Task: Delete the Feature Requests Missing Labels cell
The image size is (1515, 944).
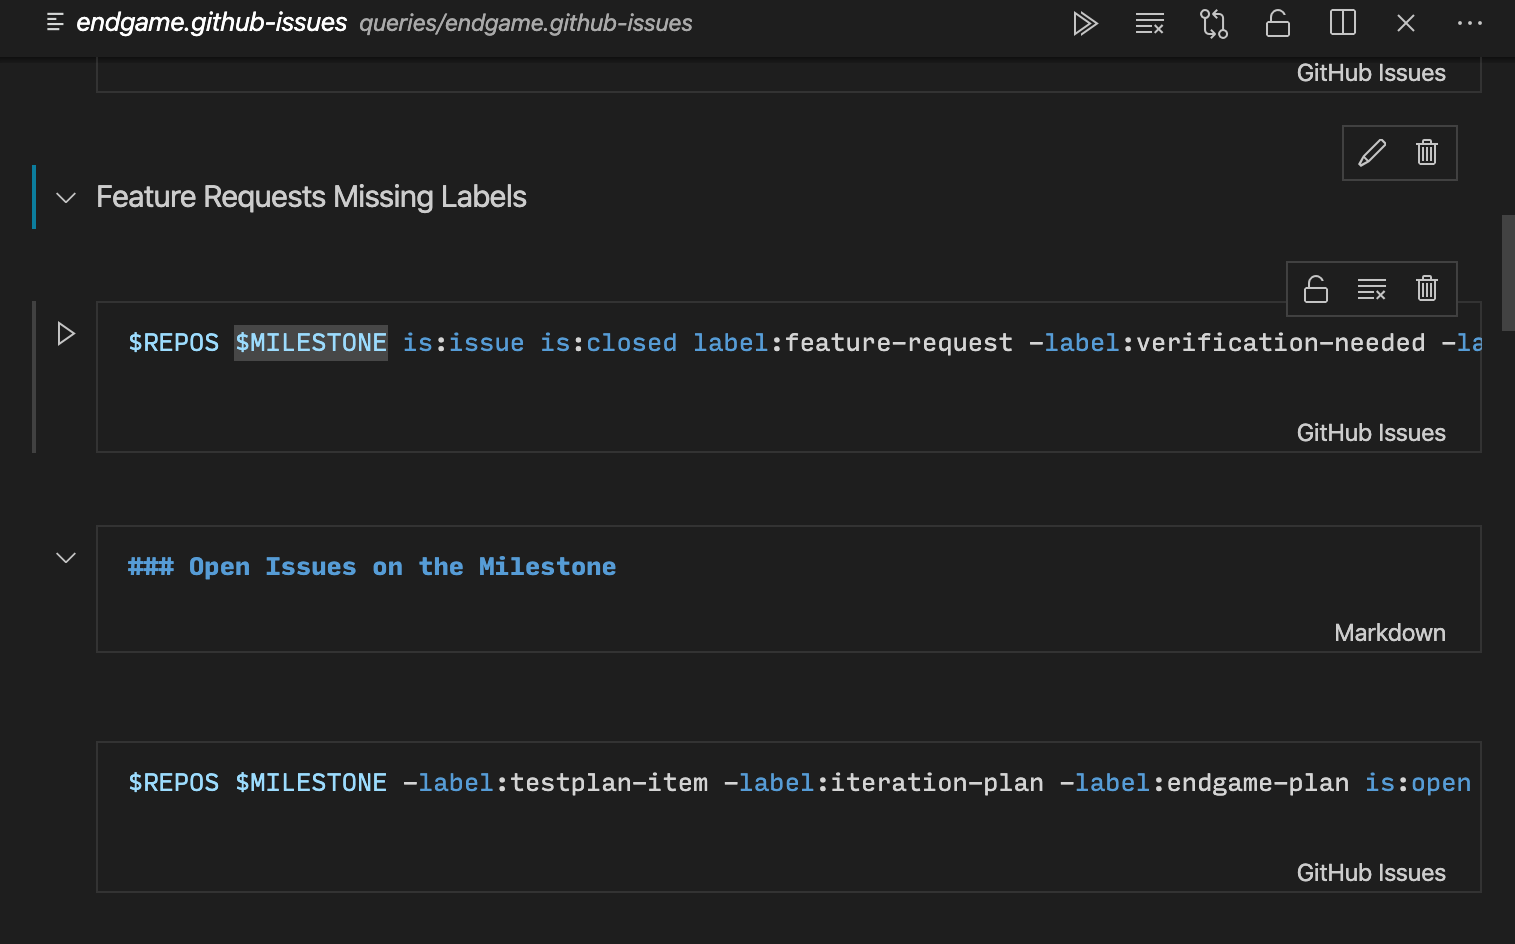Action: pos(1426,152)
